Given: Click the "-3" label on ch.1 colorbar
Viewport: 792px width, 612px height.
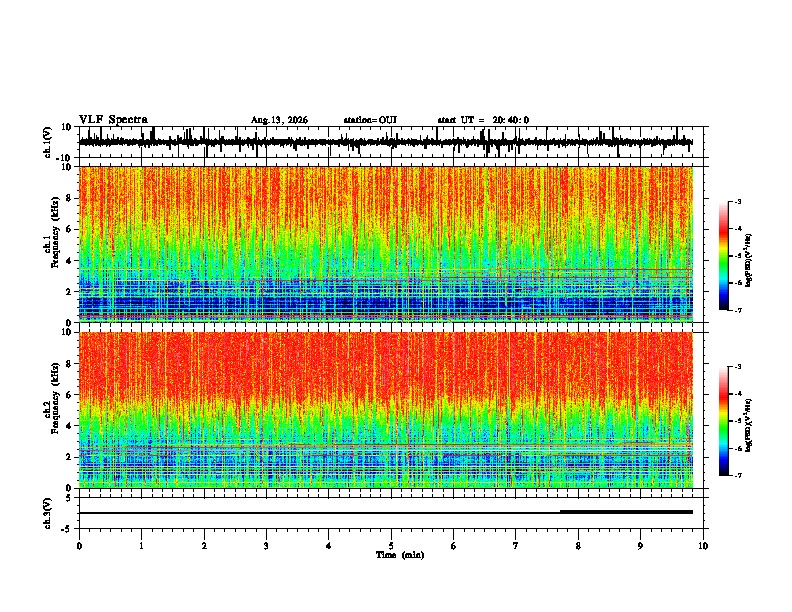Looking at the screenshot, I should (737, 201).
